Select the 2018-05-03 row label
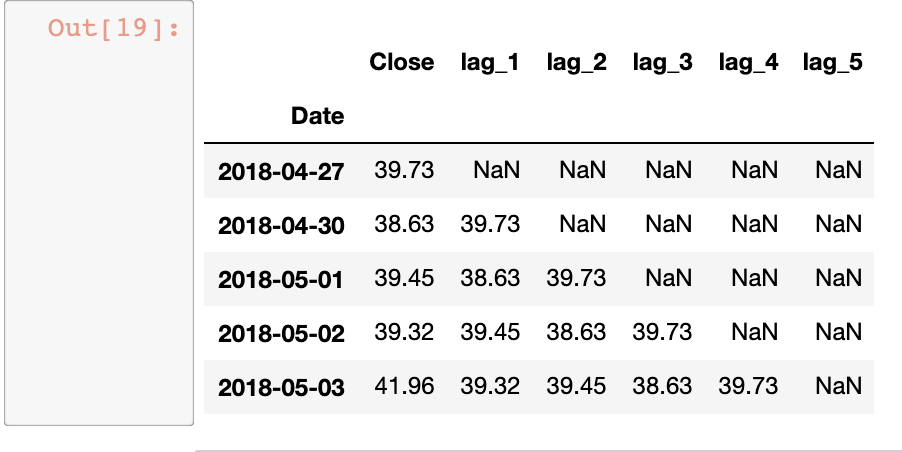Viewport: 902px width, 452px height. coord(281,387)
